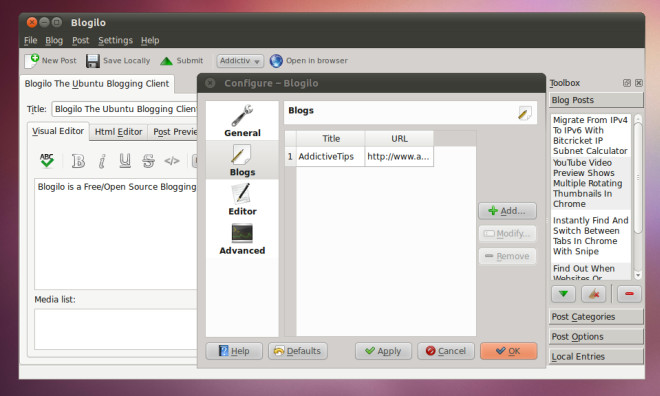Toggle bold formatting in the editor
Image resolution: width=660 pixels, height=396 pixels.
(x=78, y=161)
